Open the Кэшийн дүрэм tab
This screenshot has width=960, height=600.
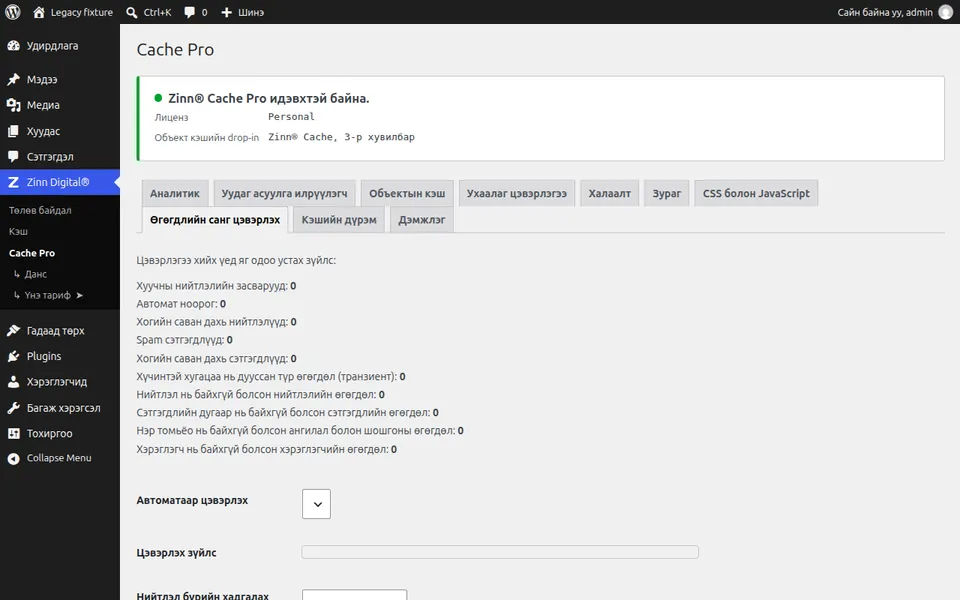click(x=339, y=220)
